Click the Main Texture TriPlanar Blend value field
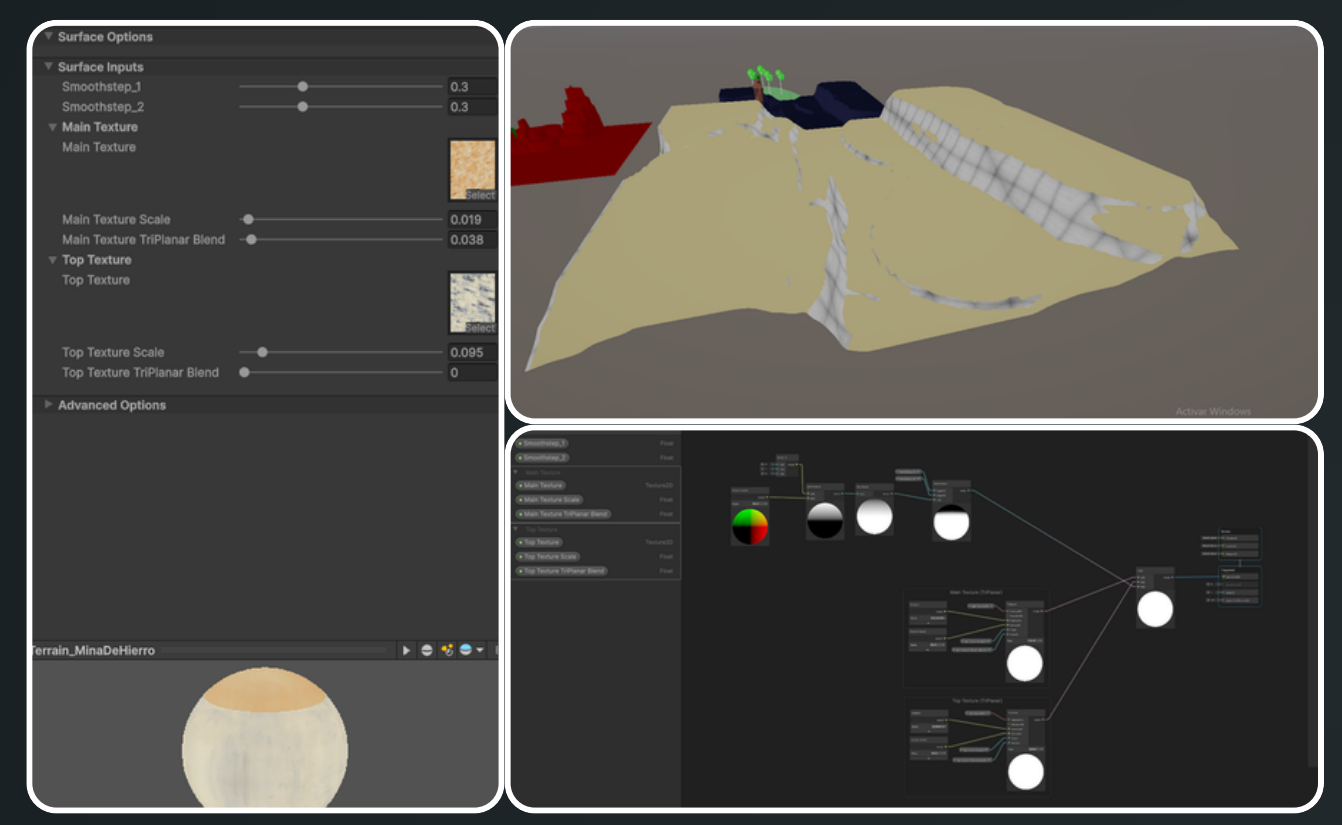The image size is (1342, 825). pyautogui.click(x=471, y=239)
